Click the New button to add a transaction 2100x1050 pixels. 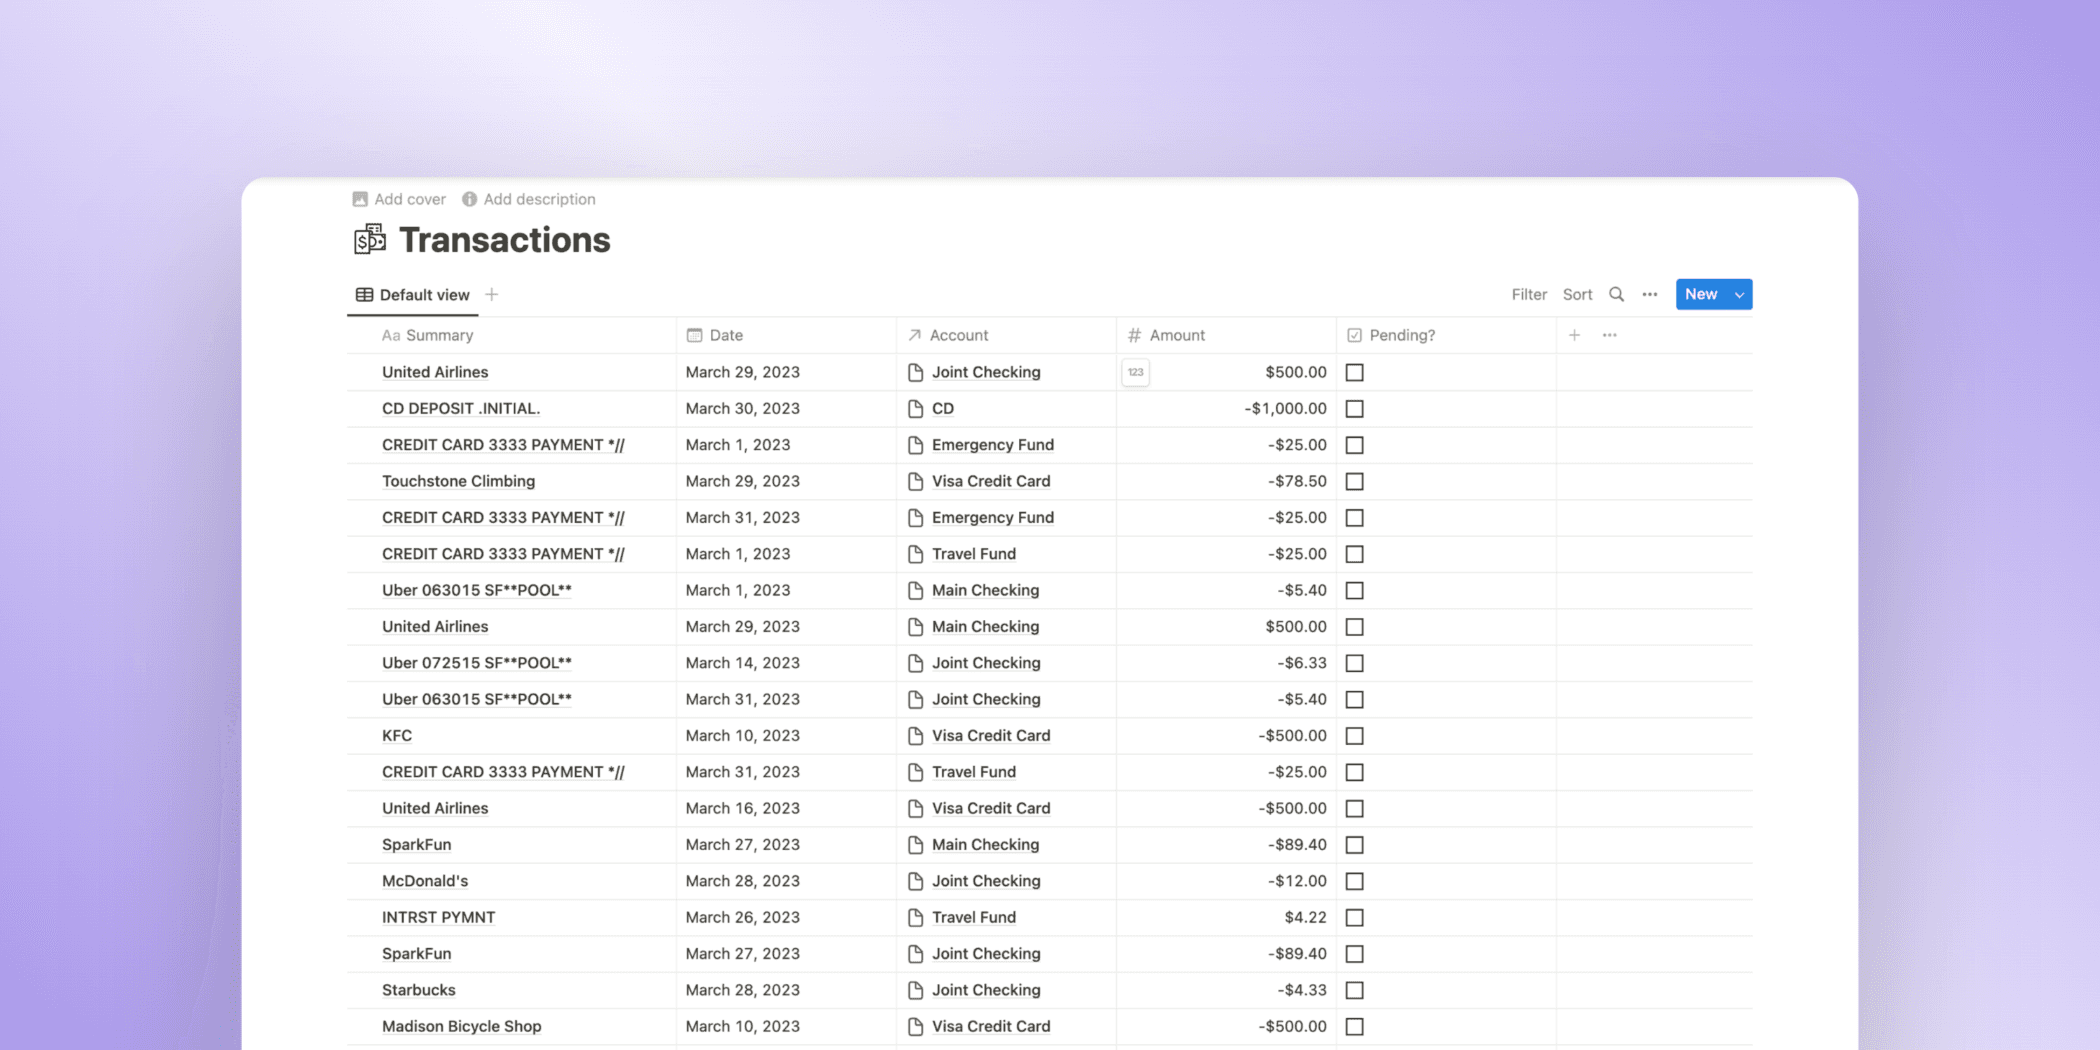coord(1702,294)
